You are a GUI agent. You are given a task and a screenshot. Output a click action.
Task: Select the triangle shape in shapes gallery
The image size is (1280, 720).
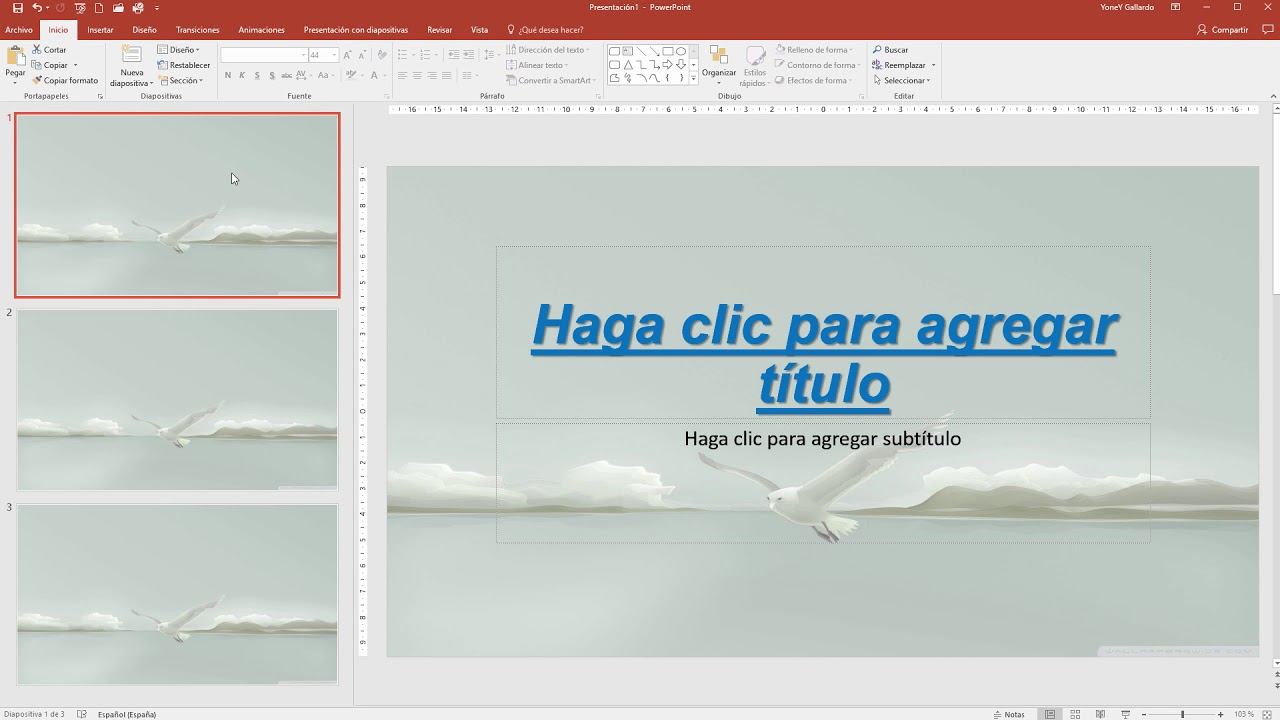point(628,64)
